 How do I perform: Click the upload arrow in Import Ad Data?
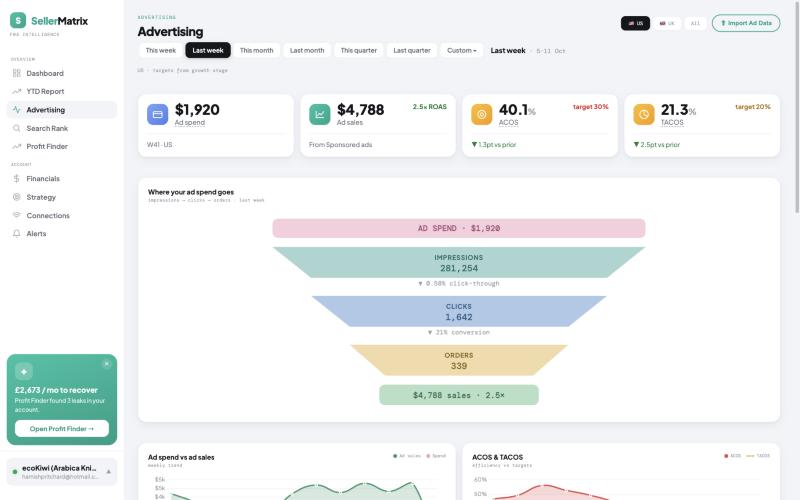tap(723, 23)
